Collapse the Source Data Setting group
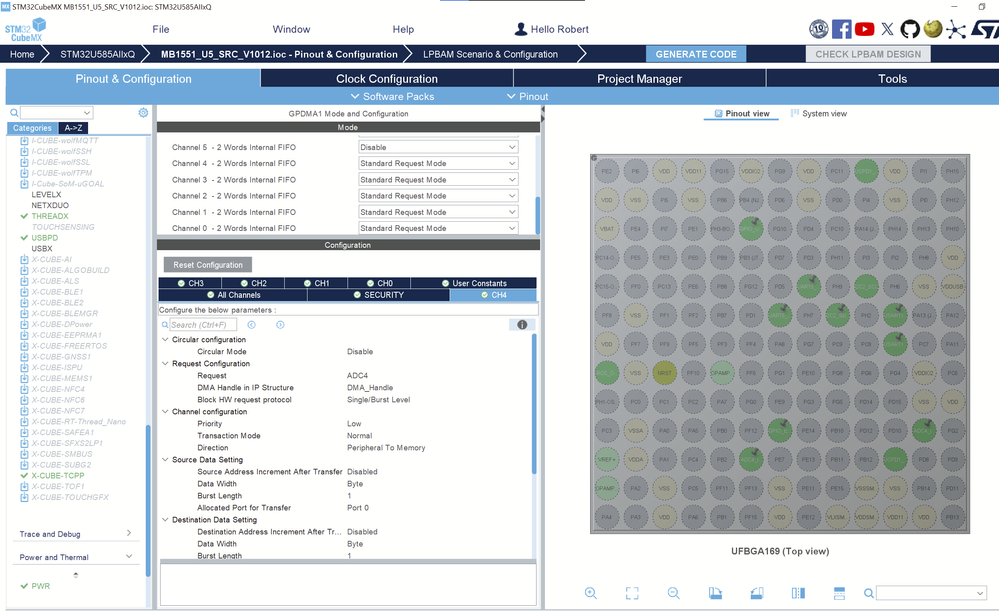 click(165, 460)
